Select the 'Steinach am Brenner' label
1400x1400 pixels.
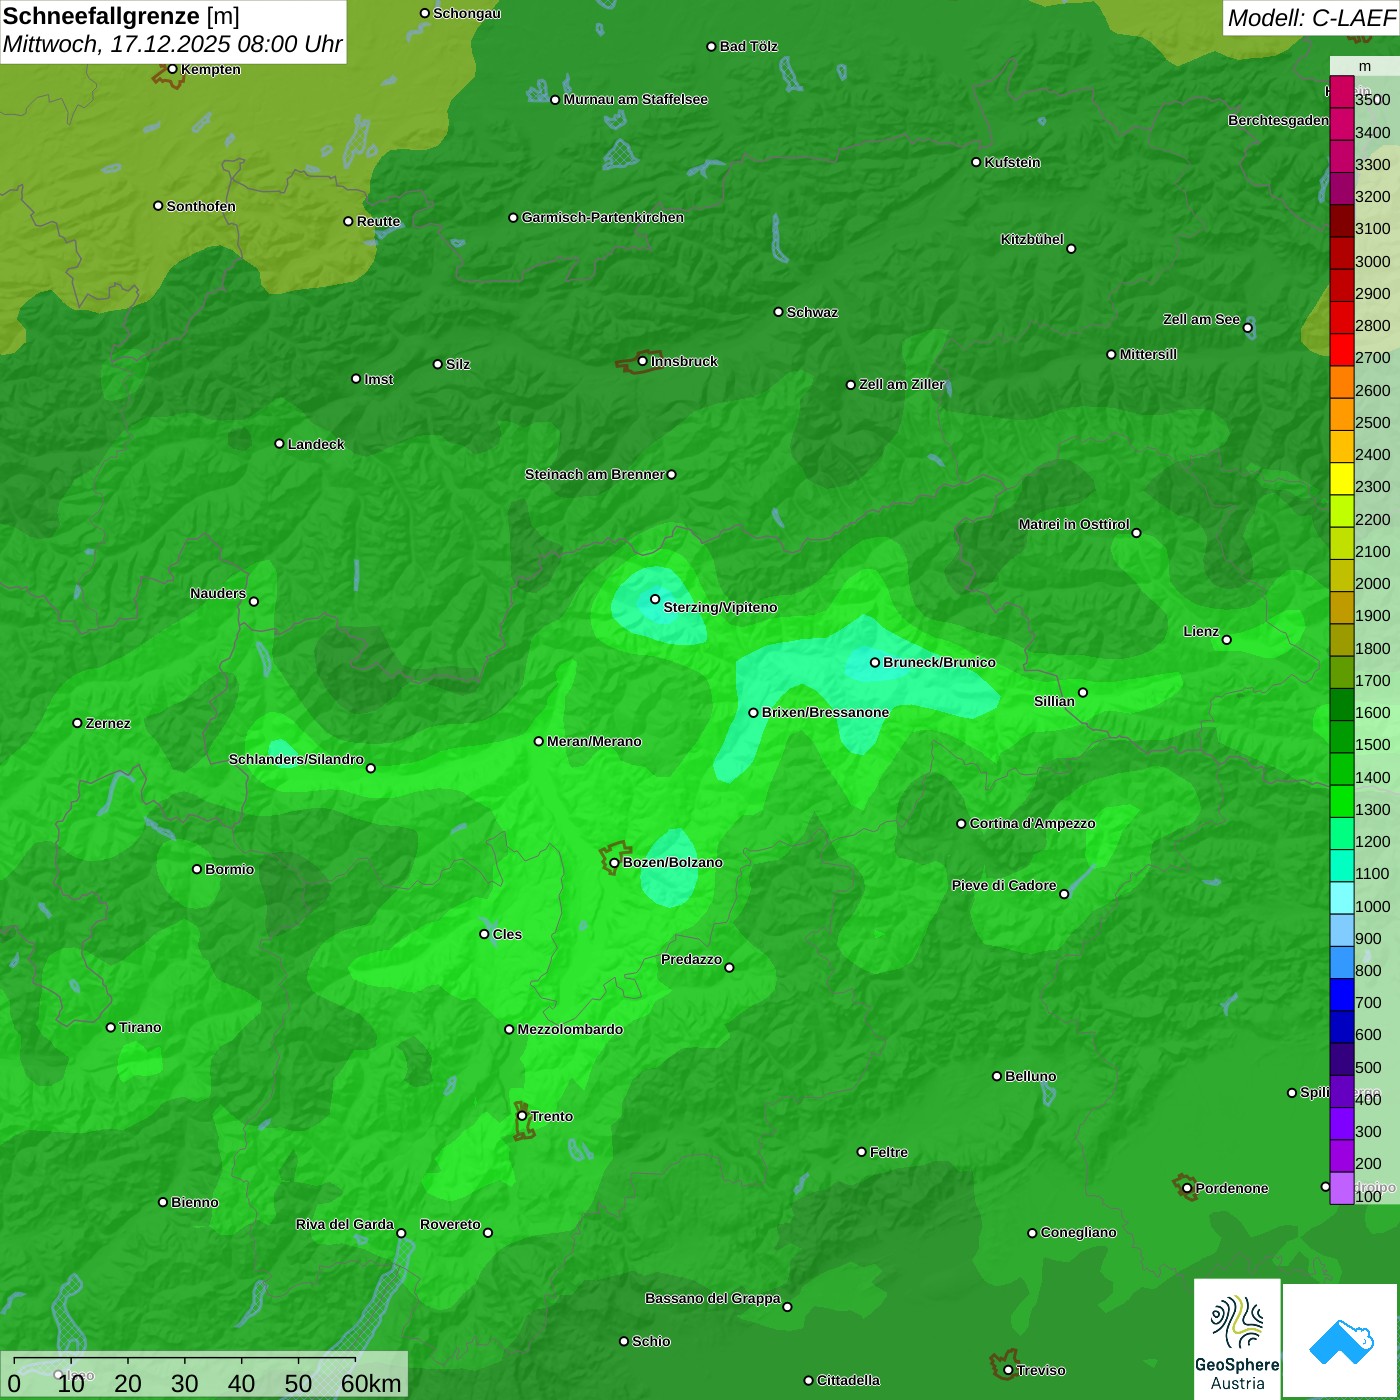(x=594, y=474)
